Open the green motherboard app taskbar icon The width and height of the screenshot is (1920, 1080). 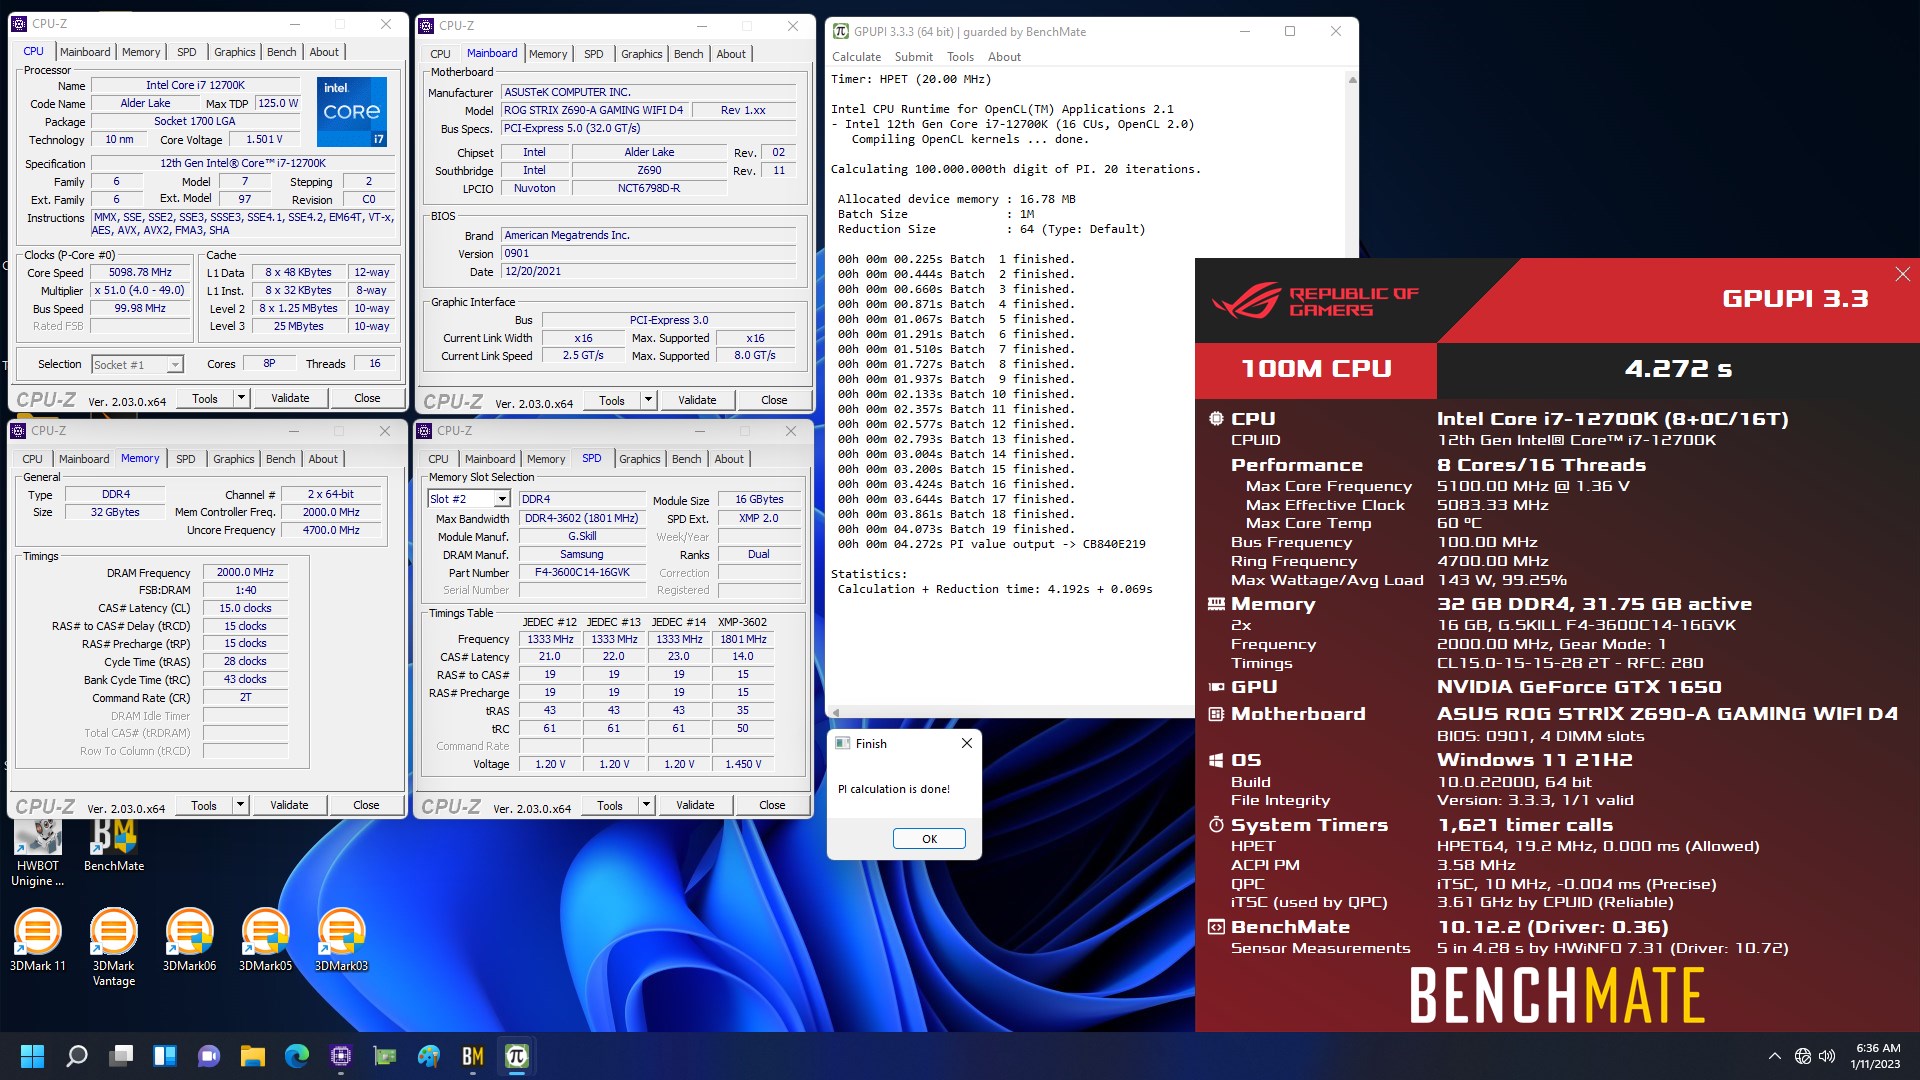coord(385,1056)
